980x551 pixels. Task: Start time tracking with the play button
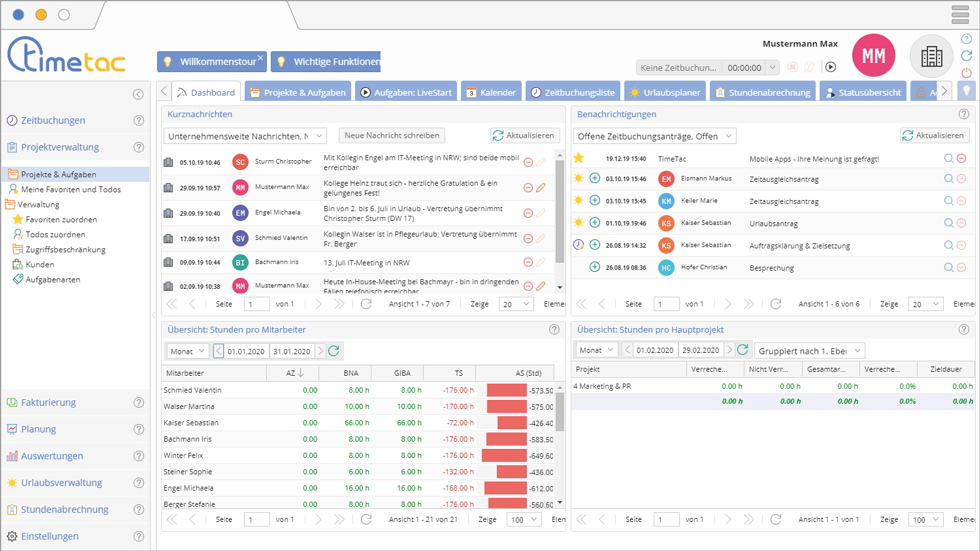pyautogui.click(x=830, y=67)
